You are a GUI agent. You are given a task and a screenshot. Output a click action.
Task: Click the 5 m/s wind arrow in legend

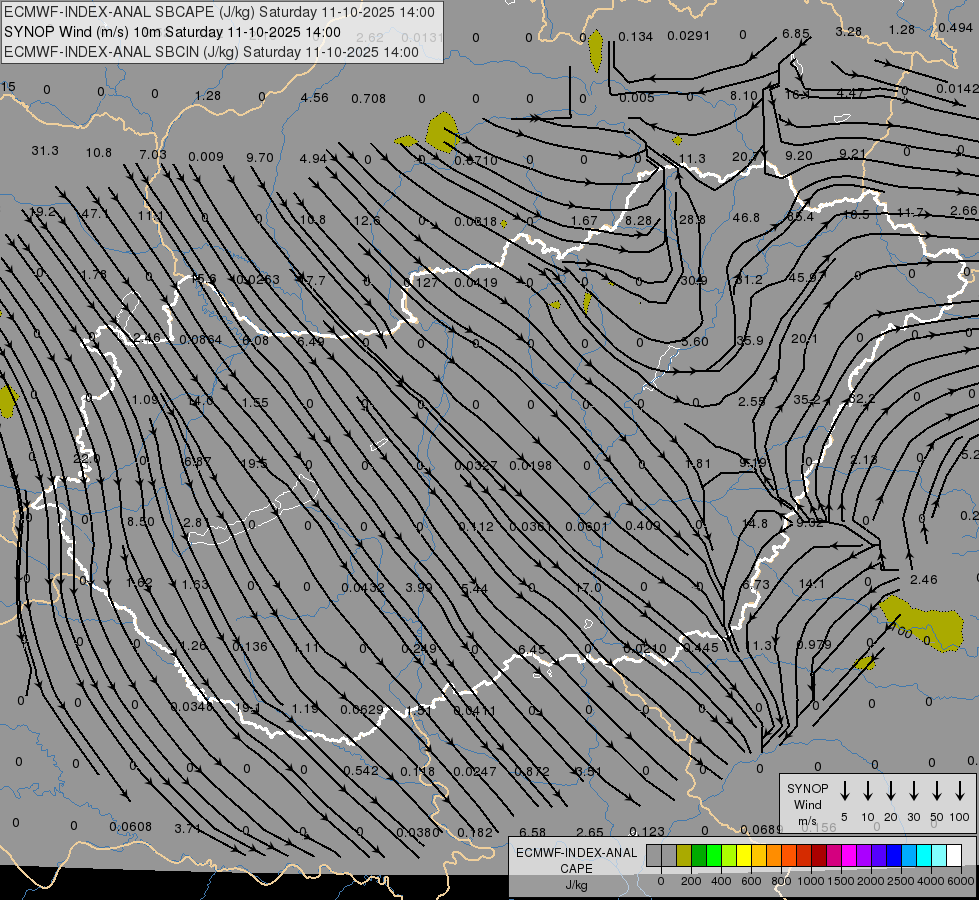click(845, 791)
